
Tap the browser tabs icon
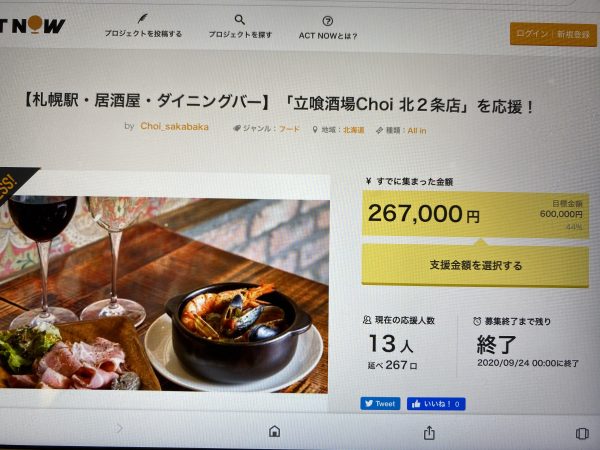coord(582,434)
